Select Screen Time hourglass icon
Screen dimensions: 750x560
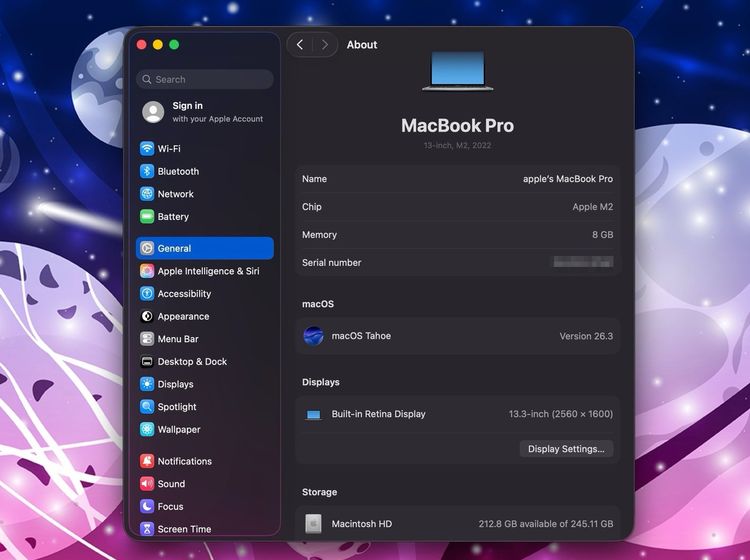147,529
